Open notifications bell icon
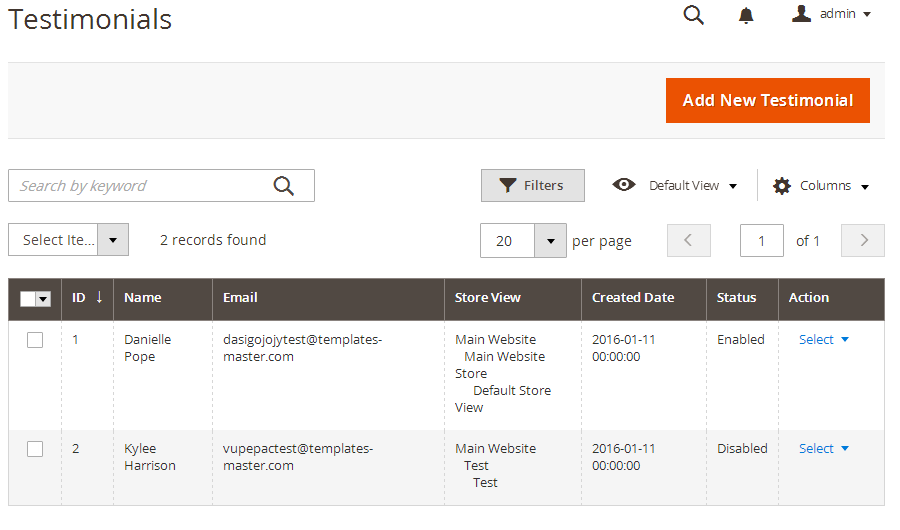 point(746,16)
